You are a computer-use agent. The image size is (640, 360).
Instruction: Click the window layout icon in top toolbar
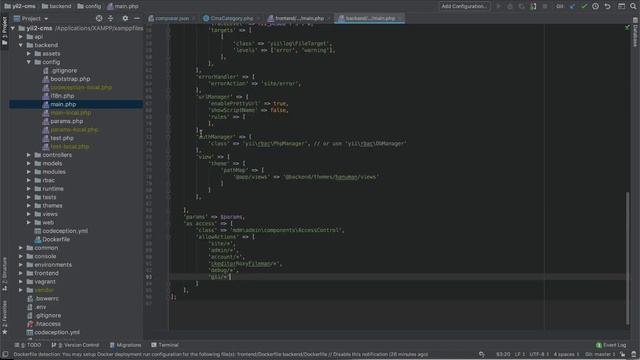pyautogui.click(x=621, y=6)
